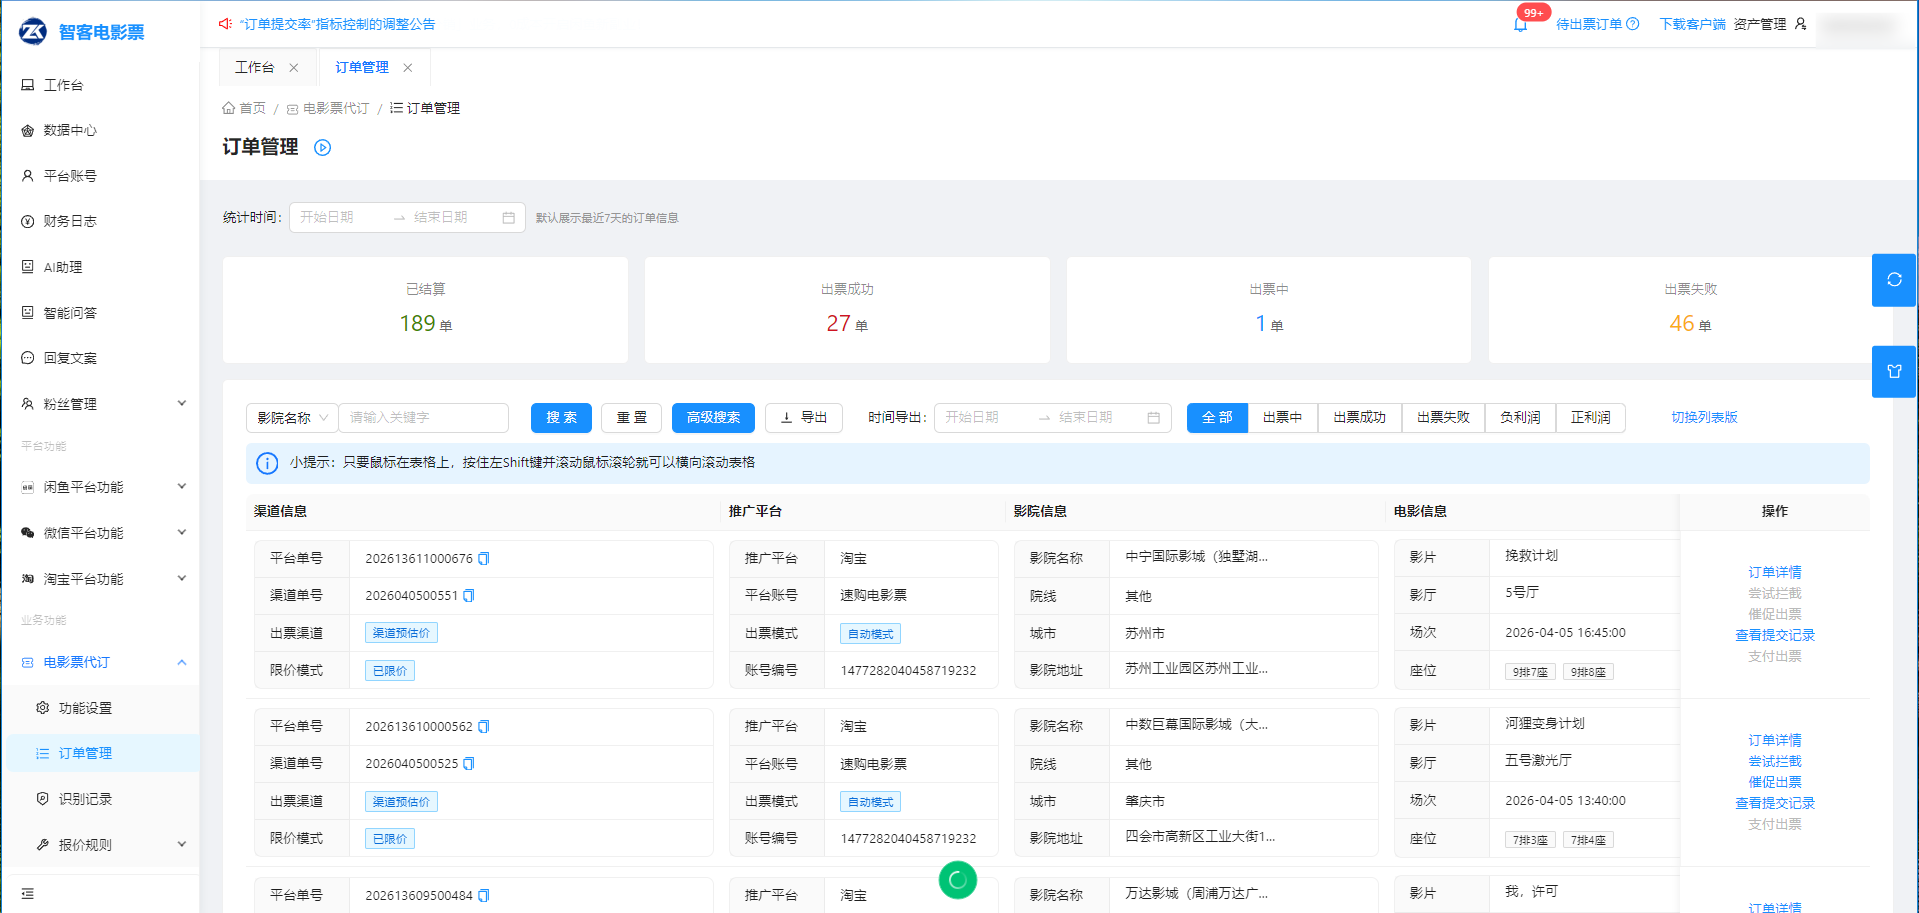The height and width of the screenshot is (913, 1919).
Task: Copy platform order number 202613609500484
Action: (484, 896)
